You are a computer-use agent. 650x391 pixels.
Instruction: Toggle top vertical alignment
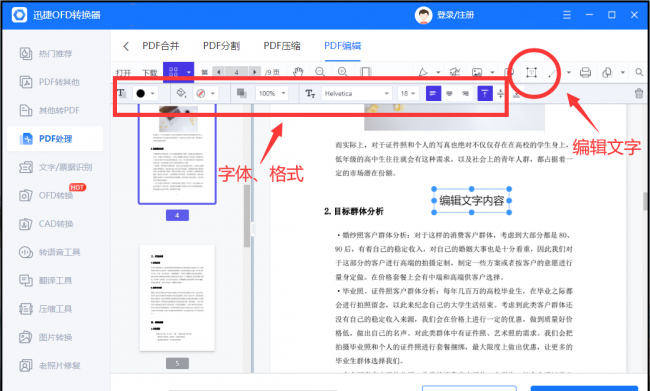(x=485, y=93)
